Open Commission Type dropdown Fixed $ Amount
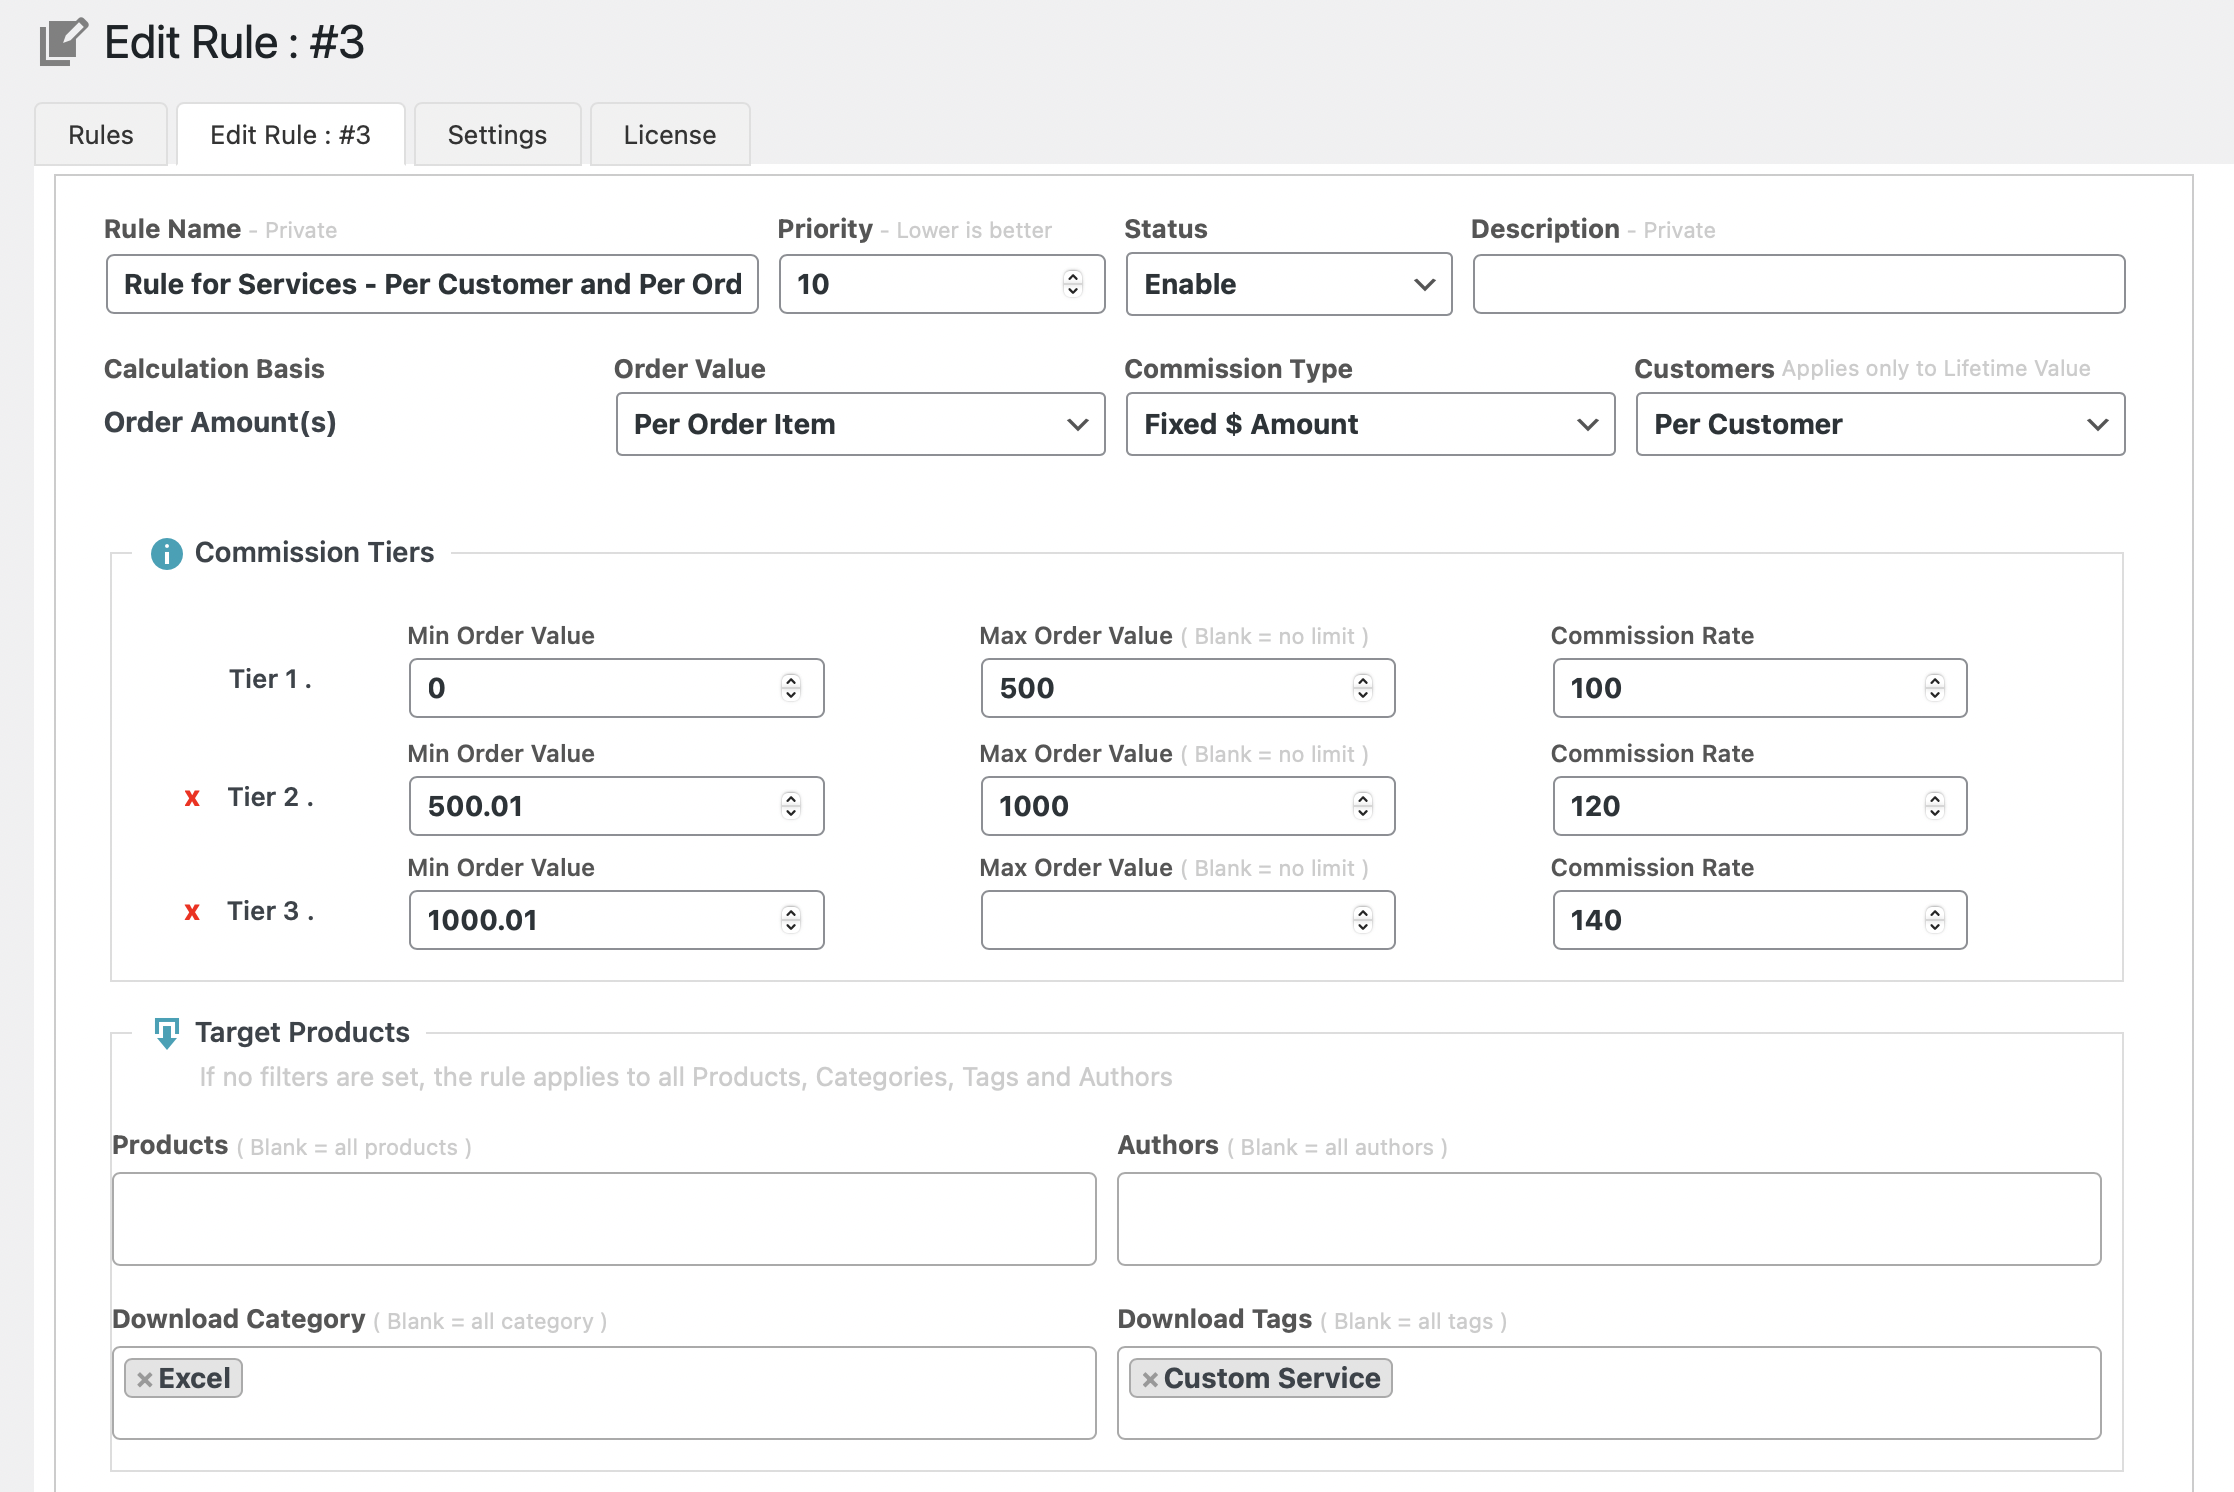Viewport: 2234px width, 1492px height. point(1370,424)
